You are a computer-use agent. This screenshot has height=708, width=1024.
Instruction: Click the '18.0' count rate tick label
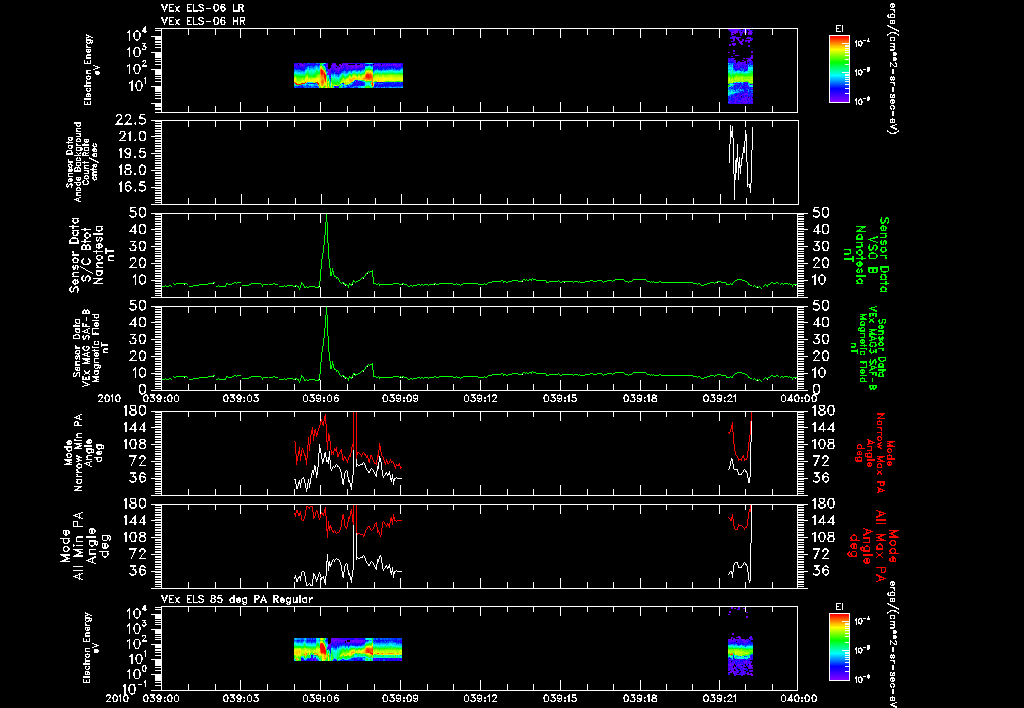pos(131,170)
